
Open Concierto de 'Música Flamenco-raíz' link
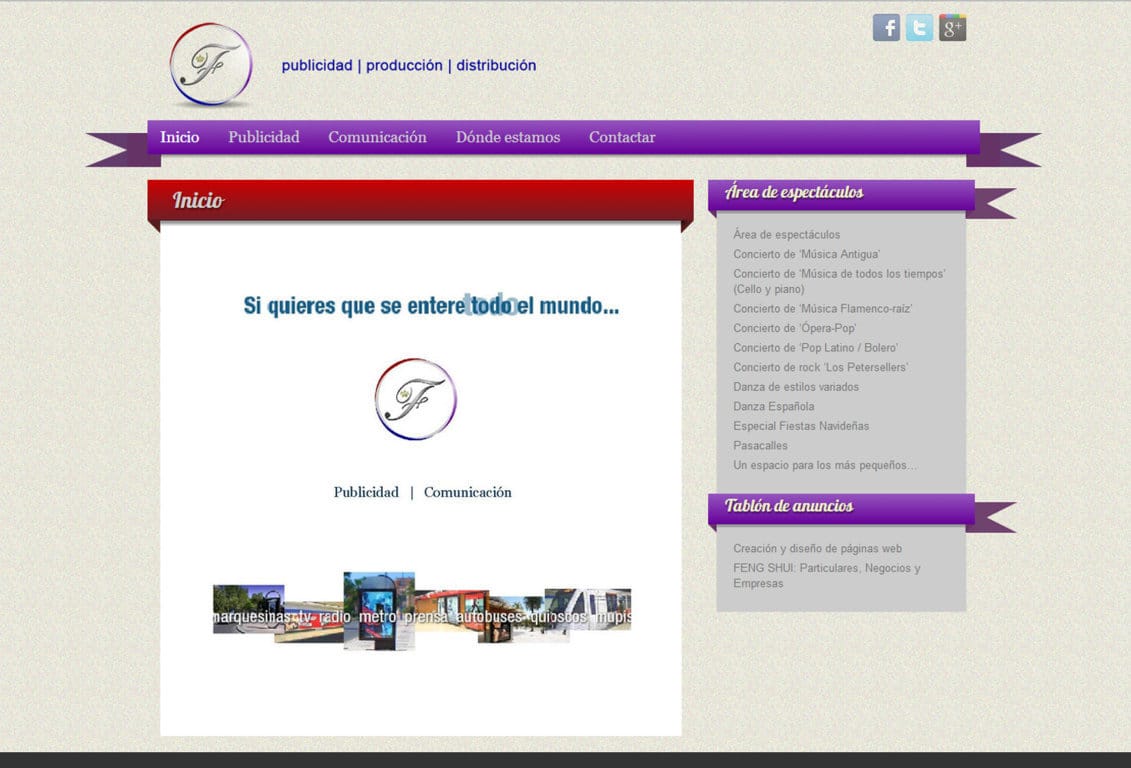822,309
